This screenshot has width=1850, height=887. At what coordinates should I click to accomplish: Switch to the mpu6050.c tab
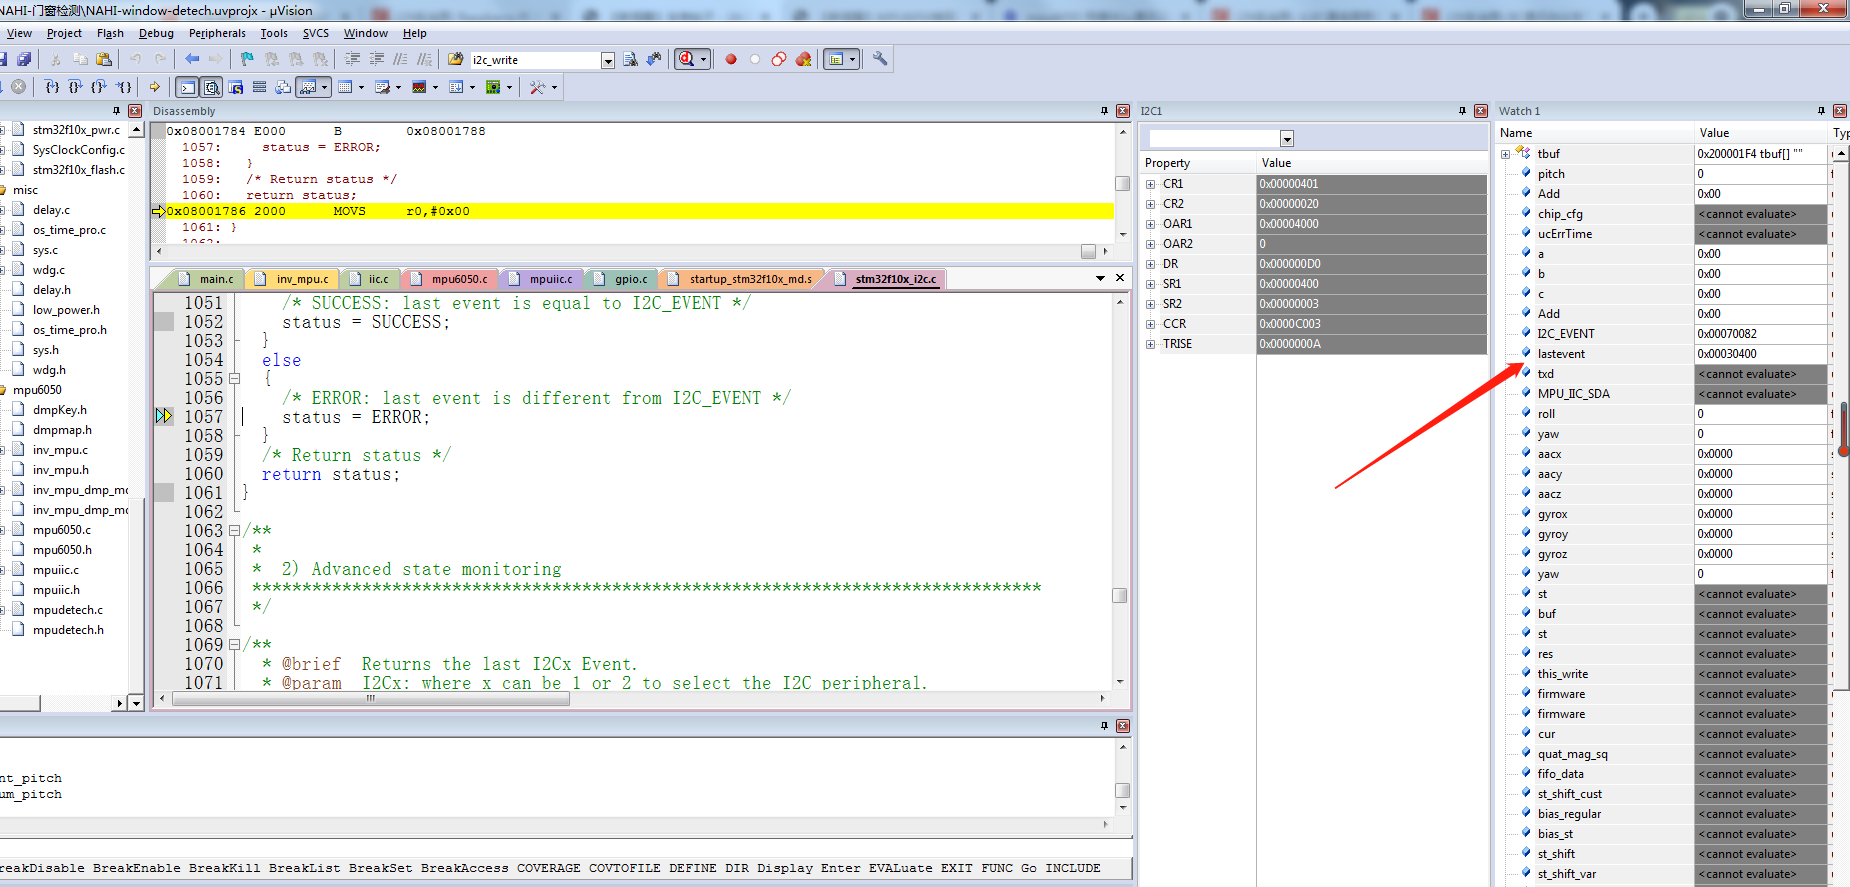452,279
